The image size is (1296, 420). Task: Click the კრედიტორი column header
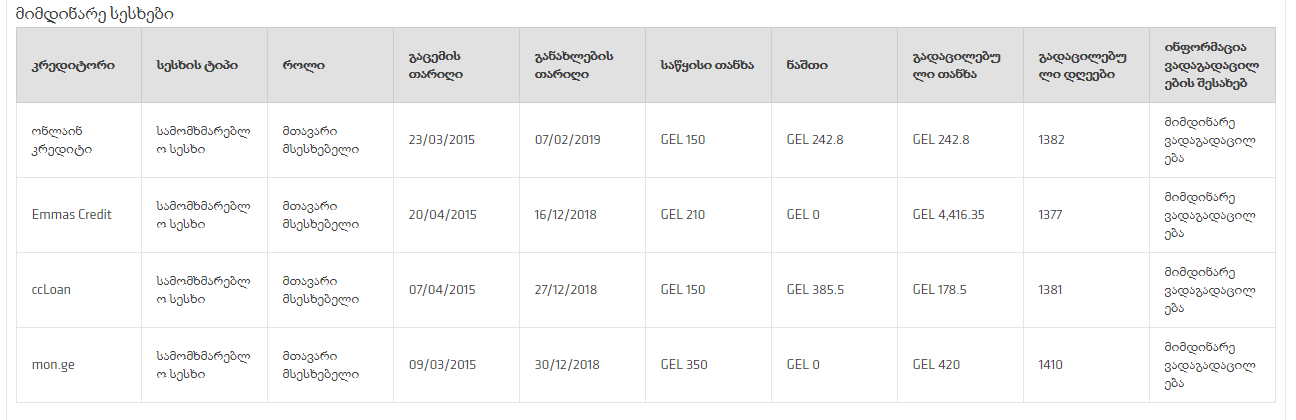point(73,65)
